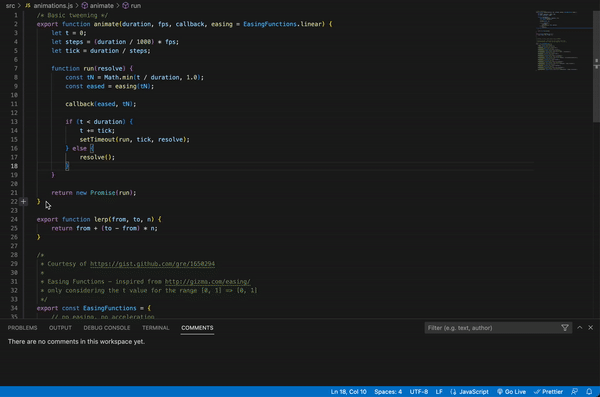Open the animate symbol breadcrumb
The image size is (600, 397).
click(98, 6)
